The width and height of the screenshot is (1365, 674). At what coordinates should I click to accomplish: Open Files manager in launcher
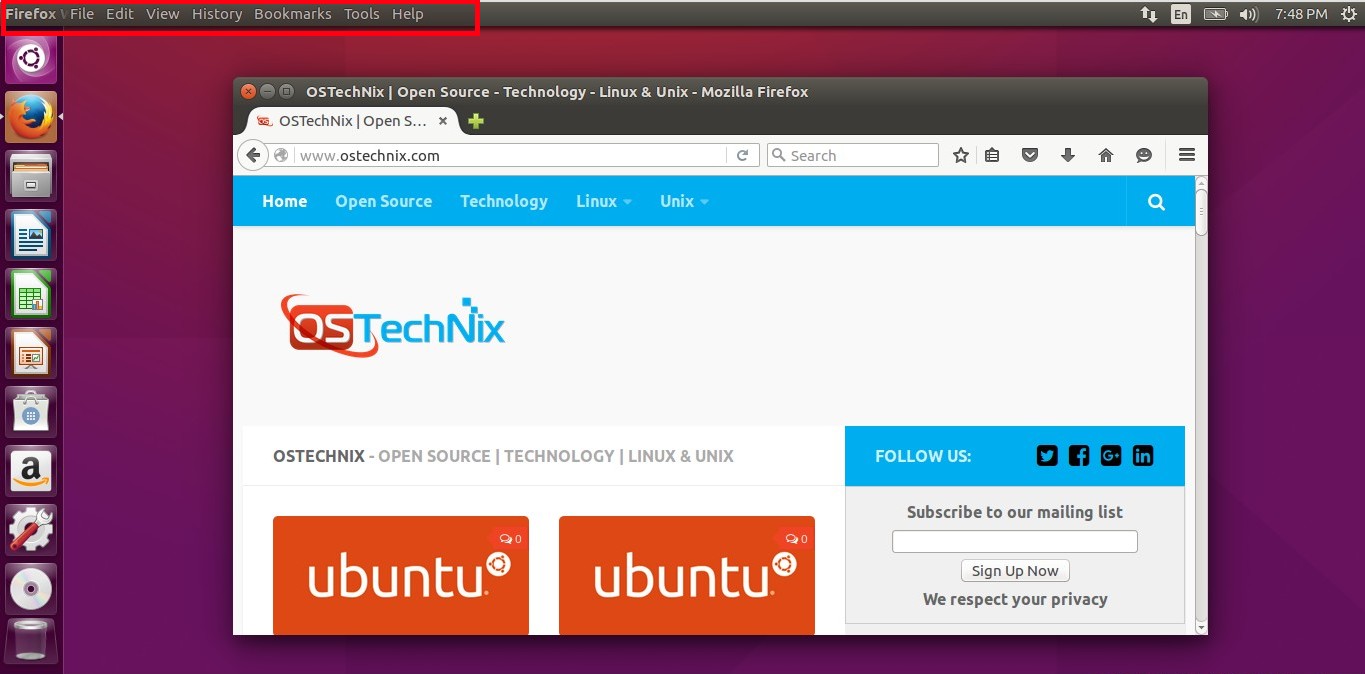pos(31,176)
